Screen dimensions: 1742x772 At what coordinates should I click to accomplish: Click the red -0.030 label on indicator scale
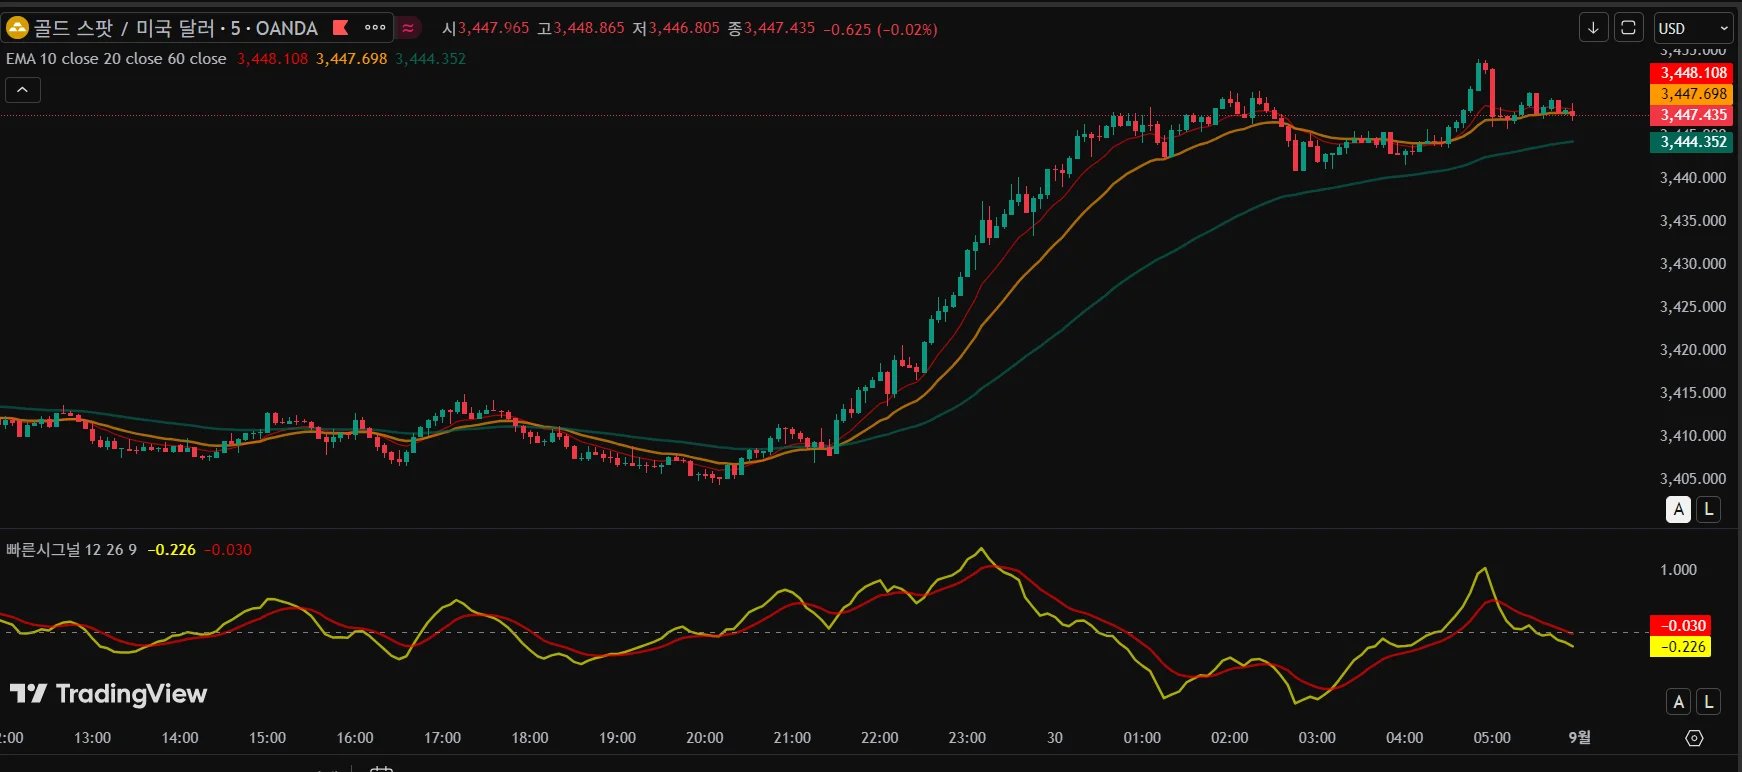point(1680,626)
